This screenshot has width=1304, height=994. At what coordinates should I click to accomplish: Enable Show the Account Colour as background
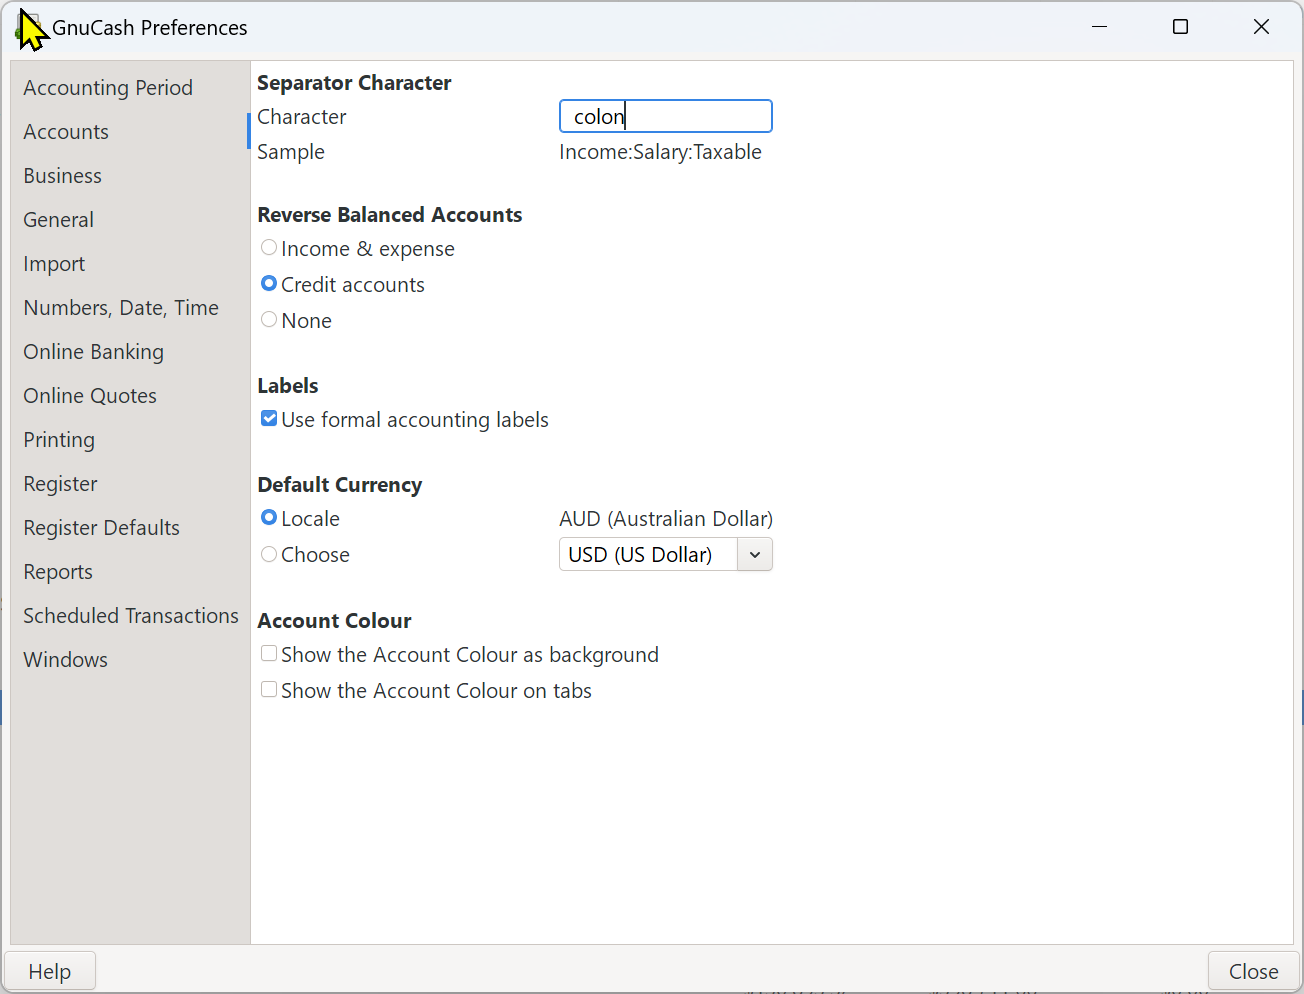tap(269, 654)
